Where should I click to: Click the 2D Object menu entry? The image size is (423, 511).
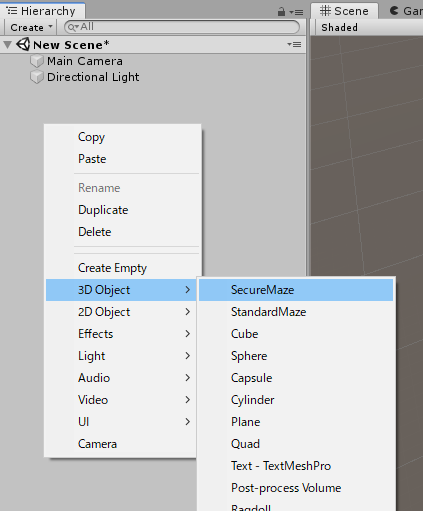pyautogui.click(x=121, y=312)
